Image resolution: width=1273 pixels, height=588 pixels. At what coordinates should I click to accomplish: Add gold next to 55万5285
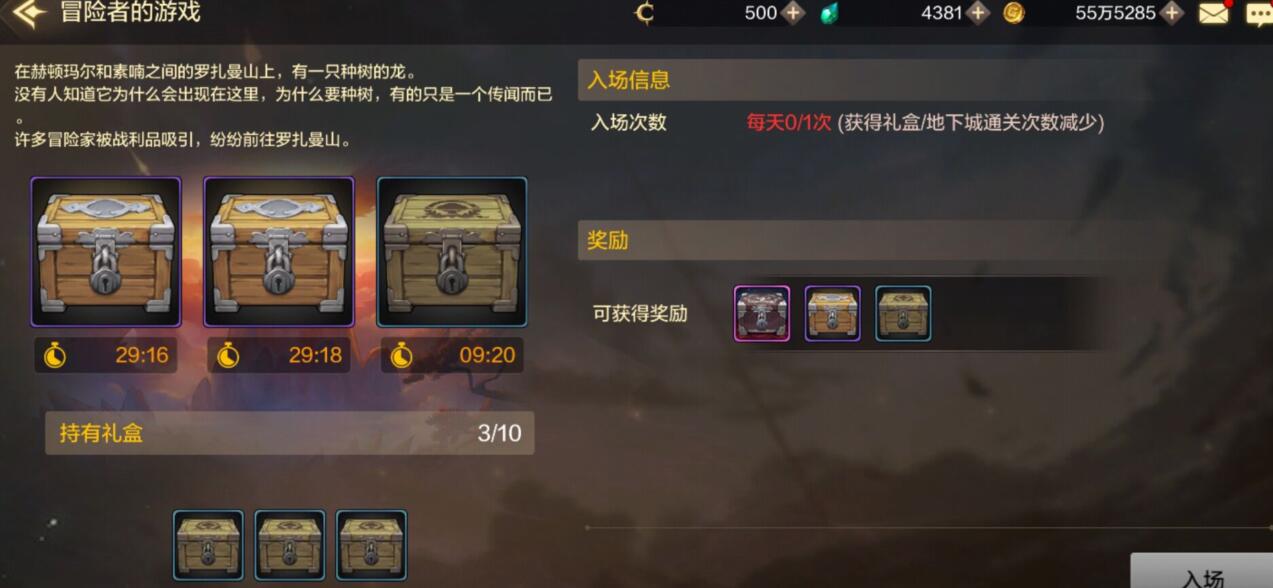pos(1172,13)
